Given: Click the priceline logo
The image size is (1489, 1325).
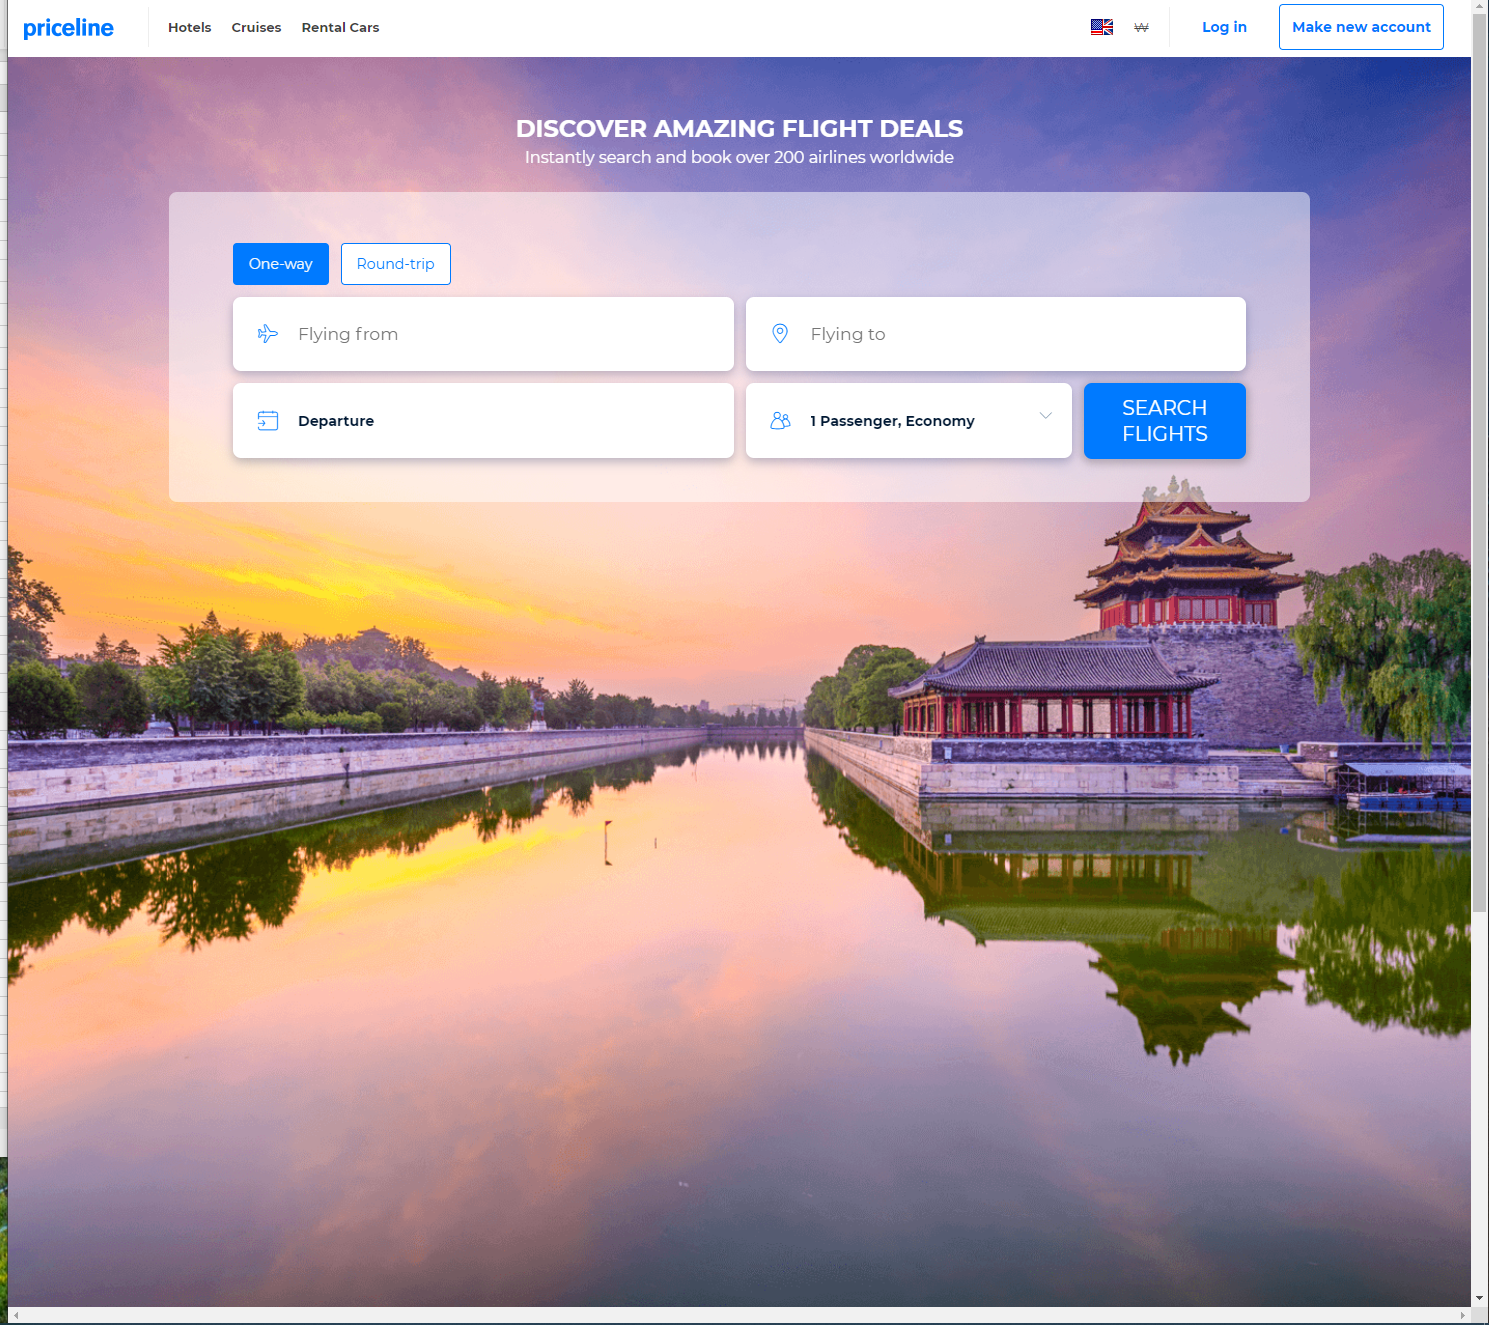Looking at the screenshot, I should point(68,28).
